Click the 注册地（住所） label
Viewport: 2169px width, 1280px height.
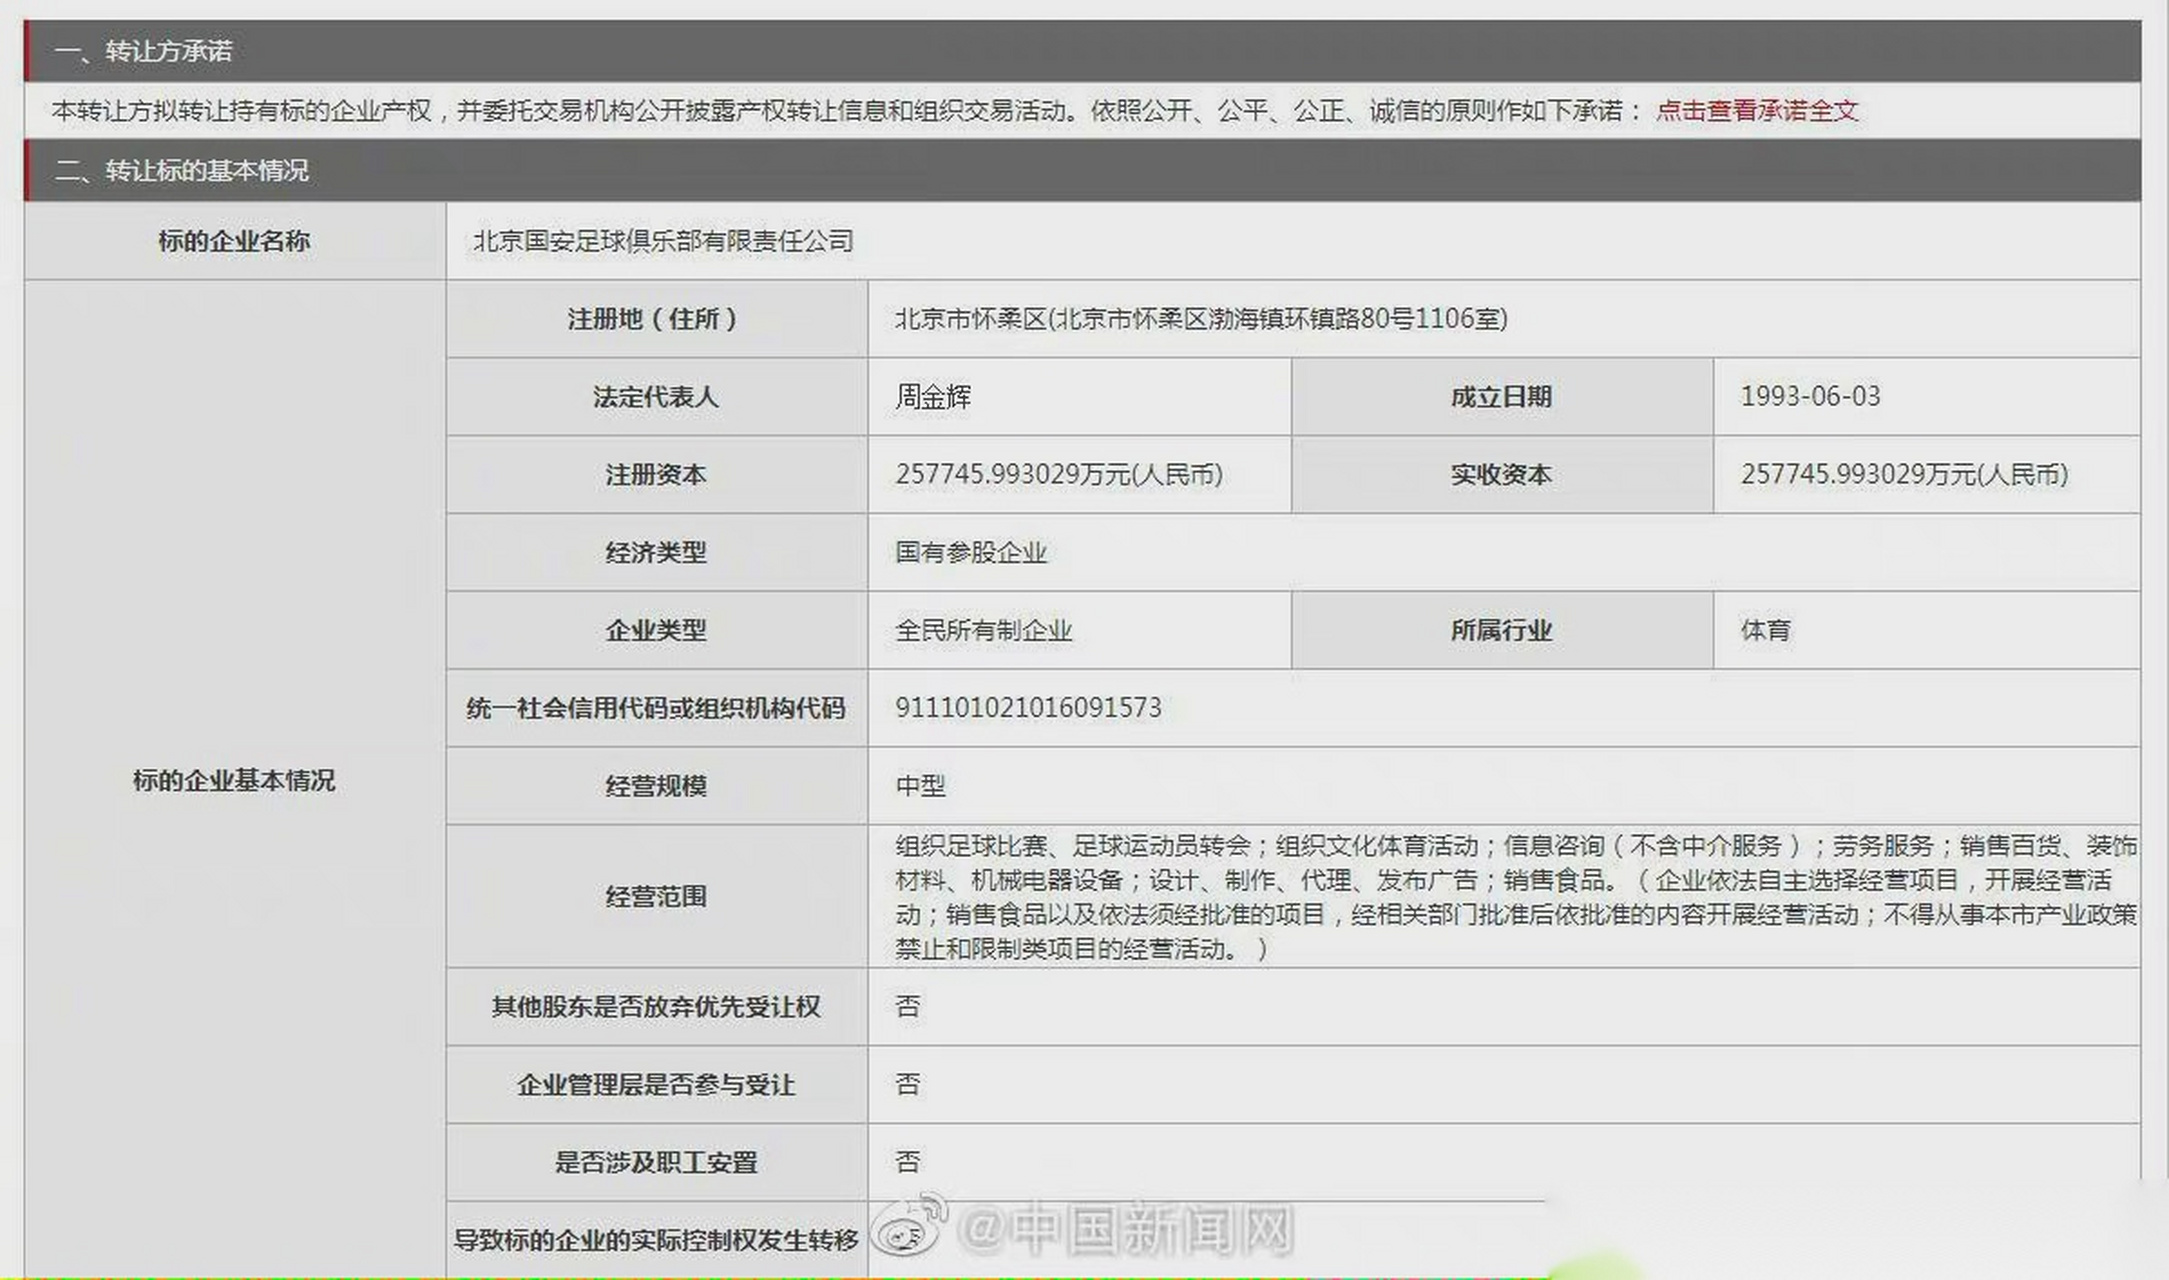point(652,319)
